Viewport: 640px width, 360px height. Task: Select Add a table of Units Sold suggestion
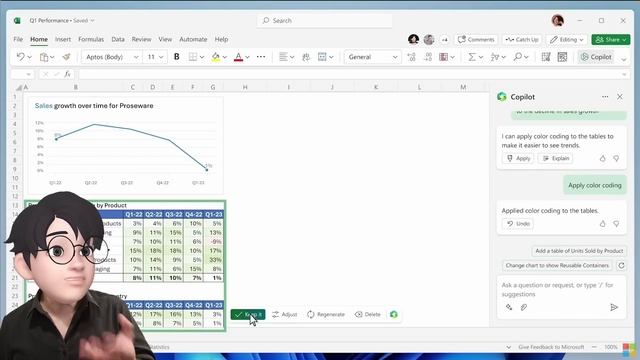tap(579, 251)
